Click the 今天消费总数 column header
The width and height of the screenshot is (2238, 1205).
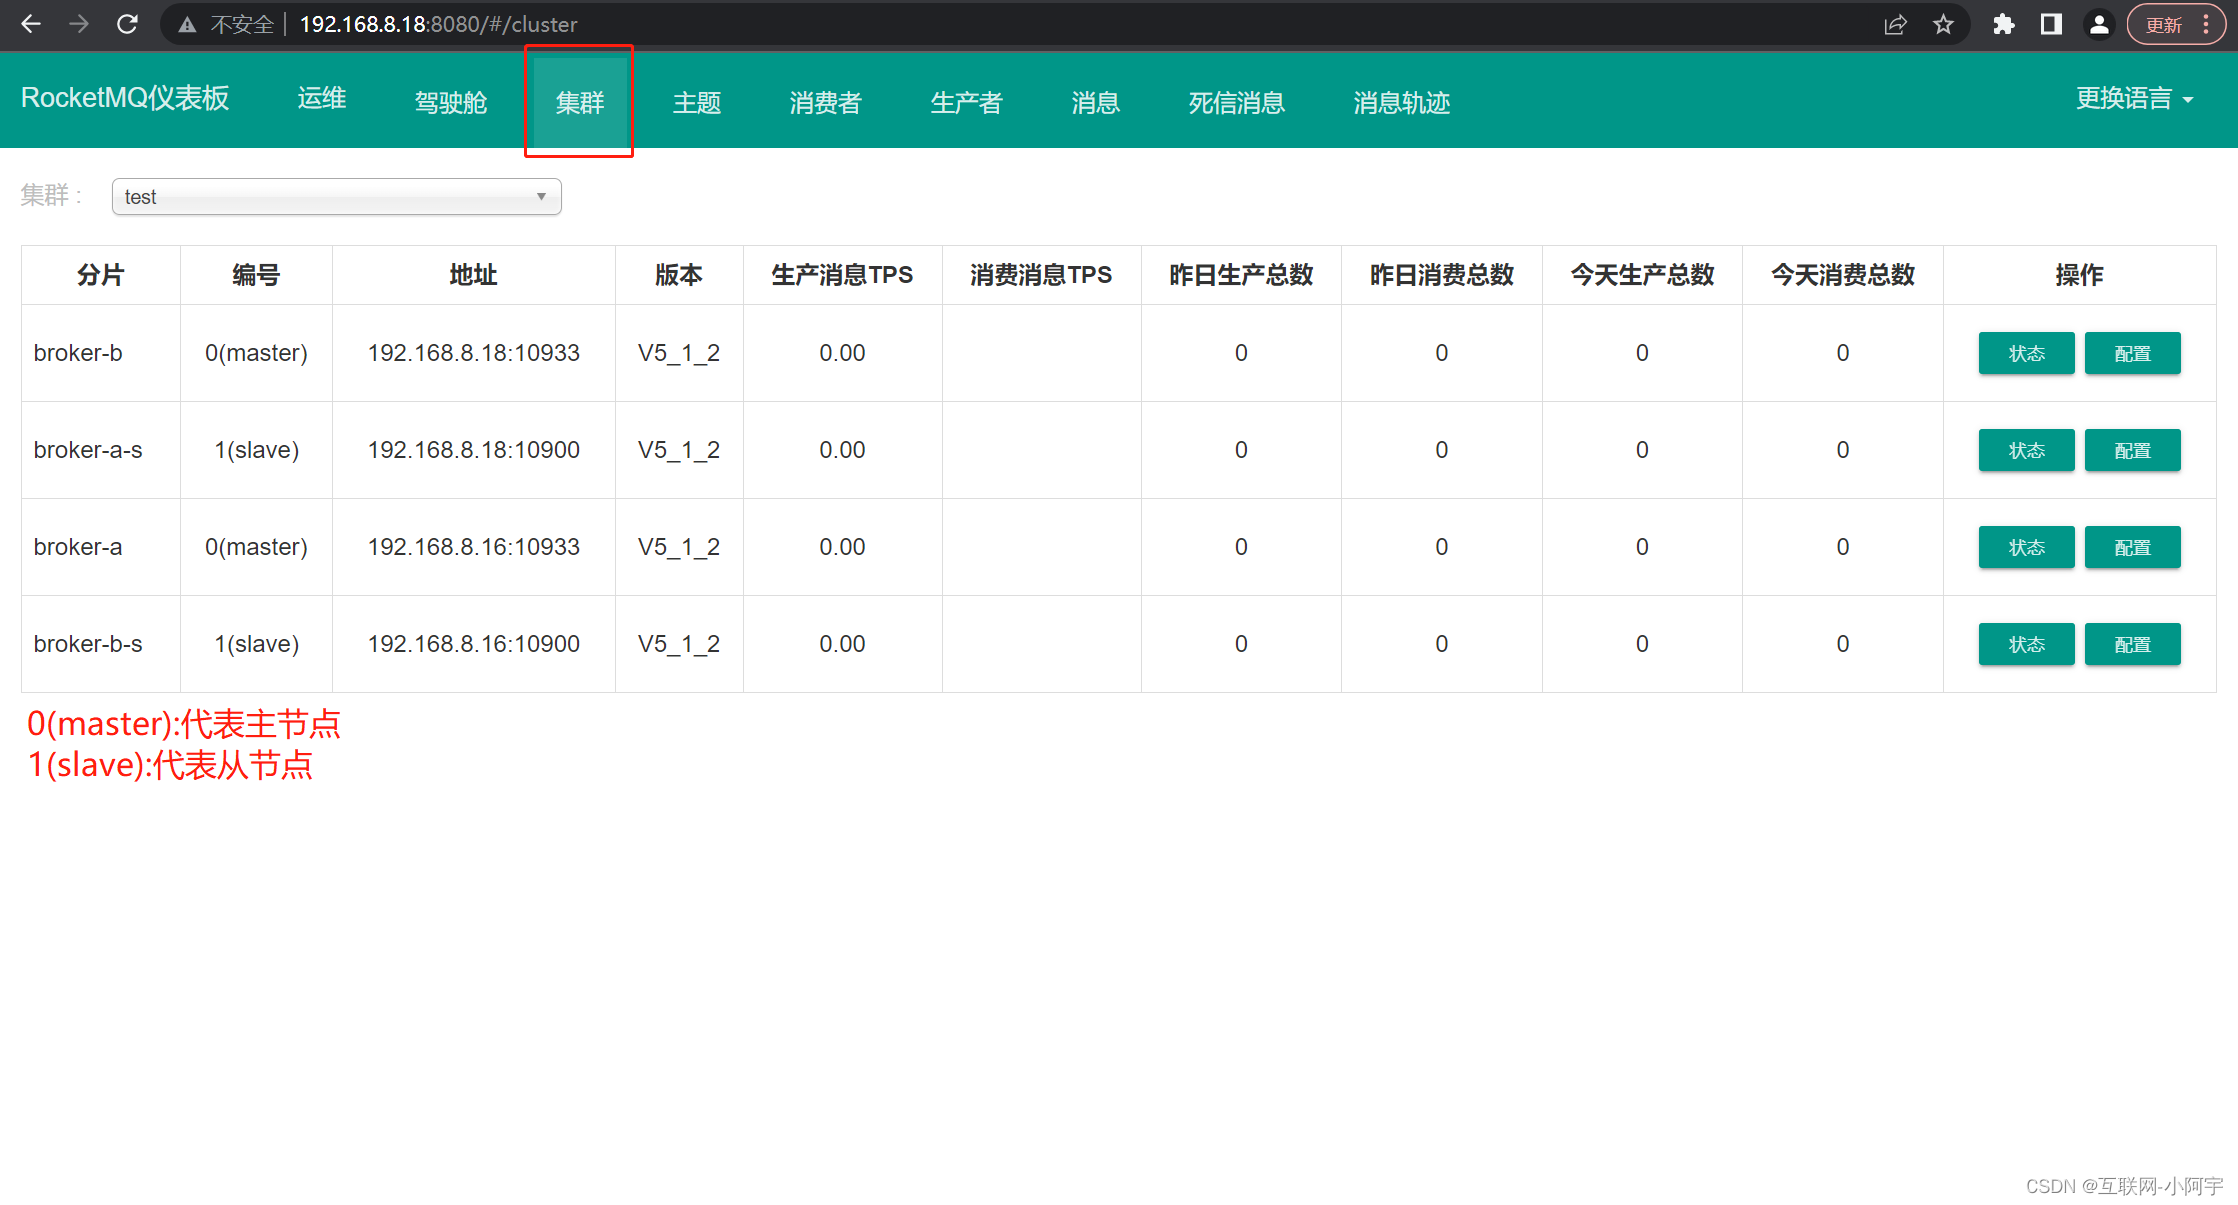1843,275
